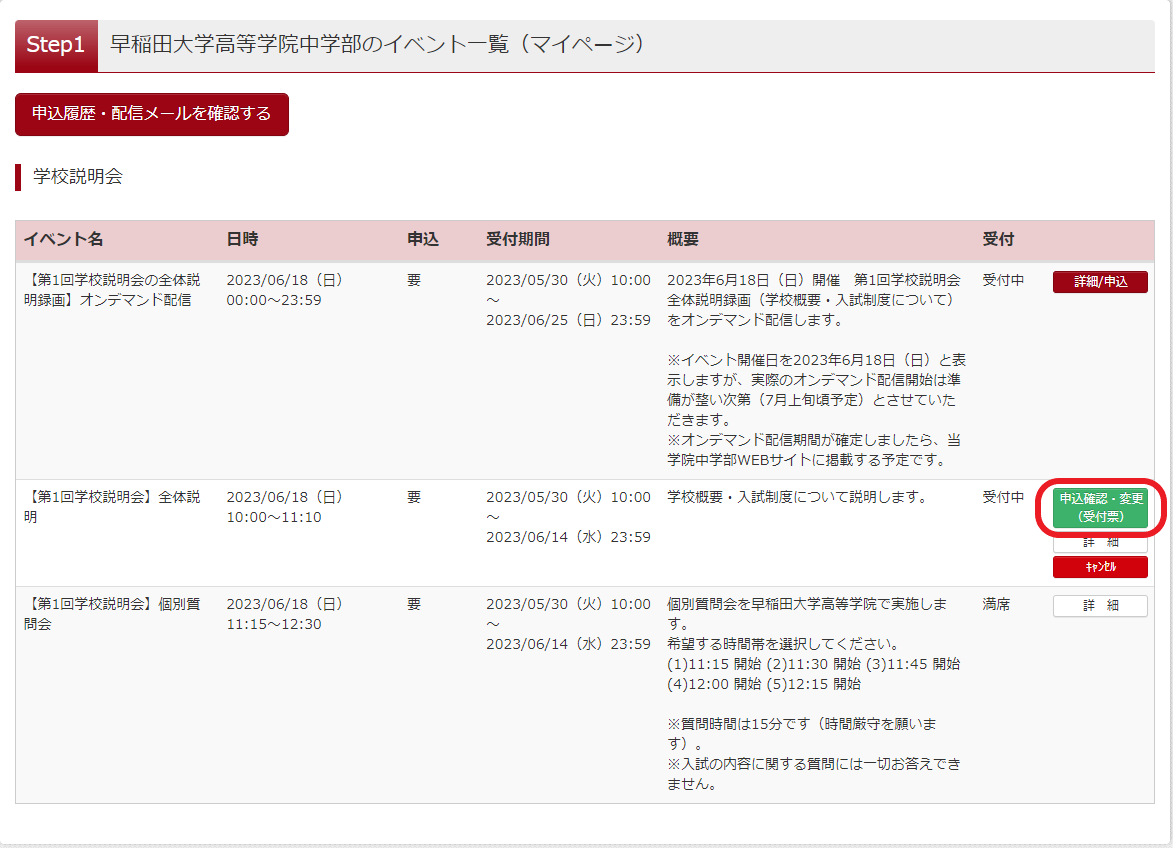This screenshot has width=1173, height=848.
Task: Select event name オンデマンド配信 cell
Action: (112, 290)
